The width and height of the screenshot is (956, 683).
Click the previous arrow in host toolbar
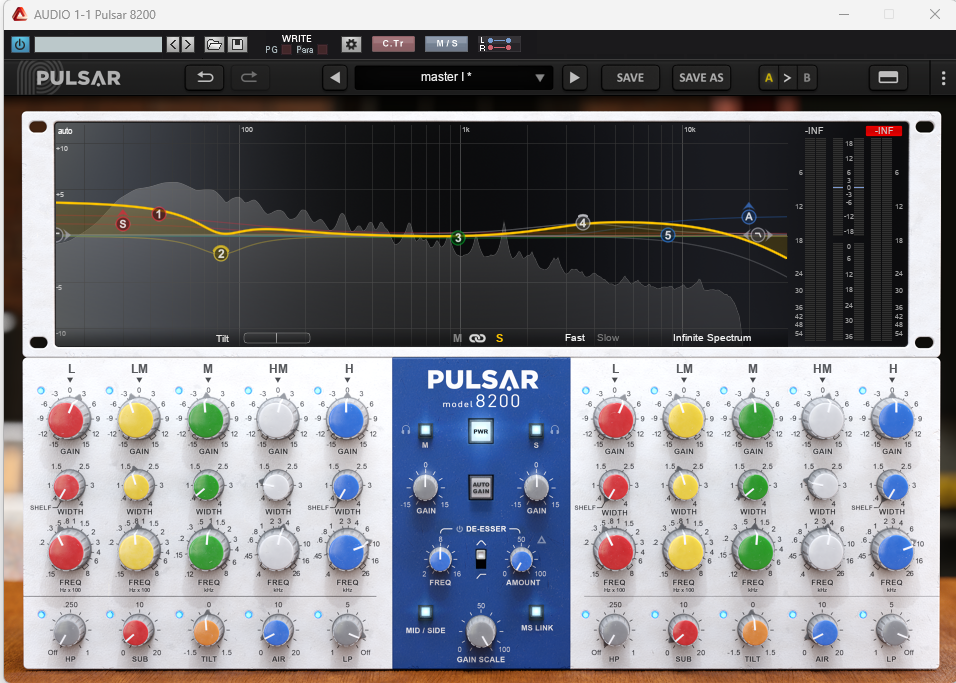[x=173, y=45]
